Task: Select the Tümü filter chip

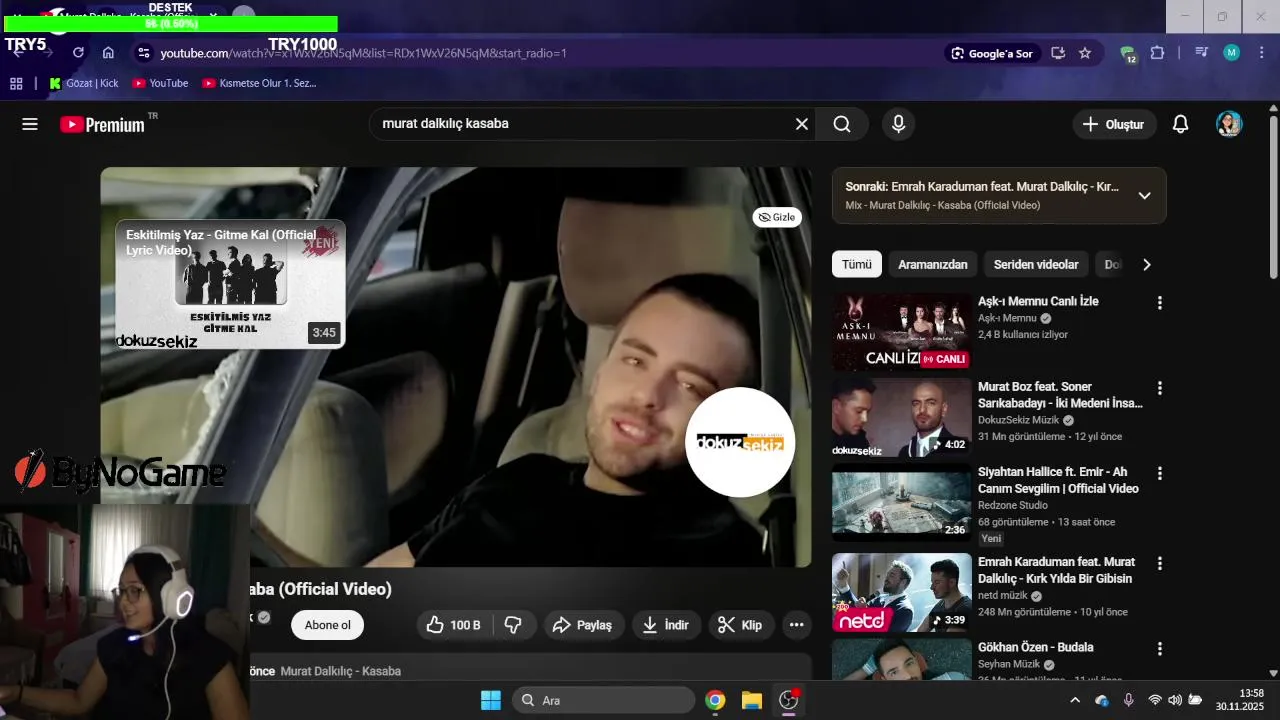Action: [857, 264]
